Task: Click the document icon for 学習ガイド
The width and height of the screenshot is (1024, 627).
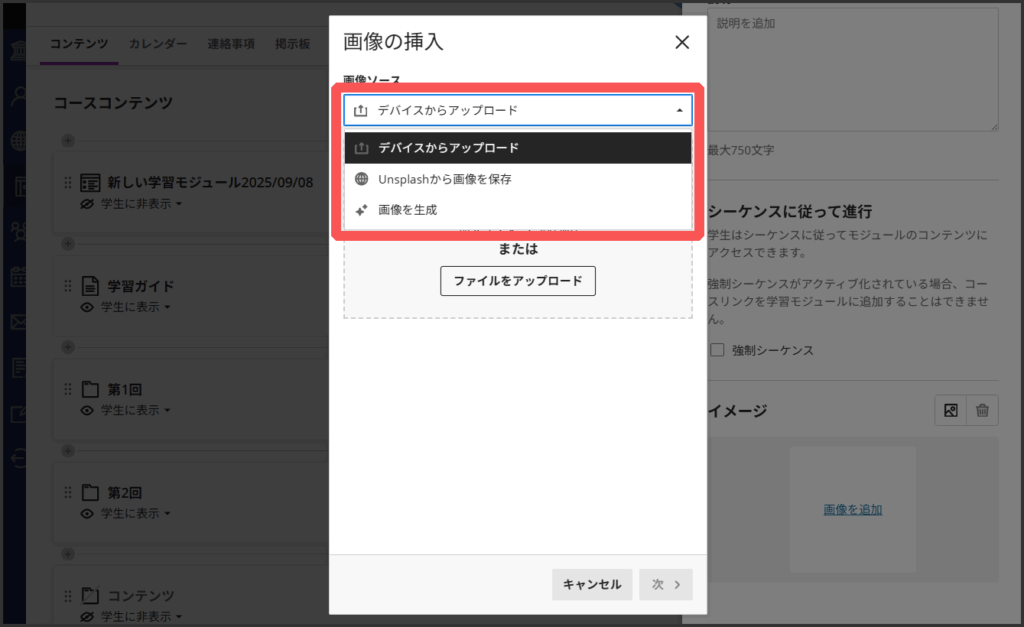Action: pyautogui.click(x=90, y=286)
